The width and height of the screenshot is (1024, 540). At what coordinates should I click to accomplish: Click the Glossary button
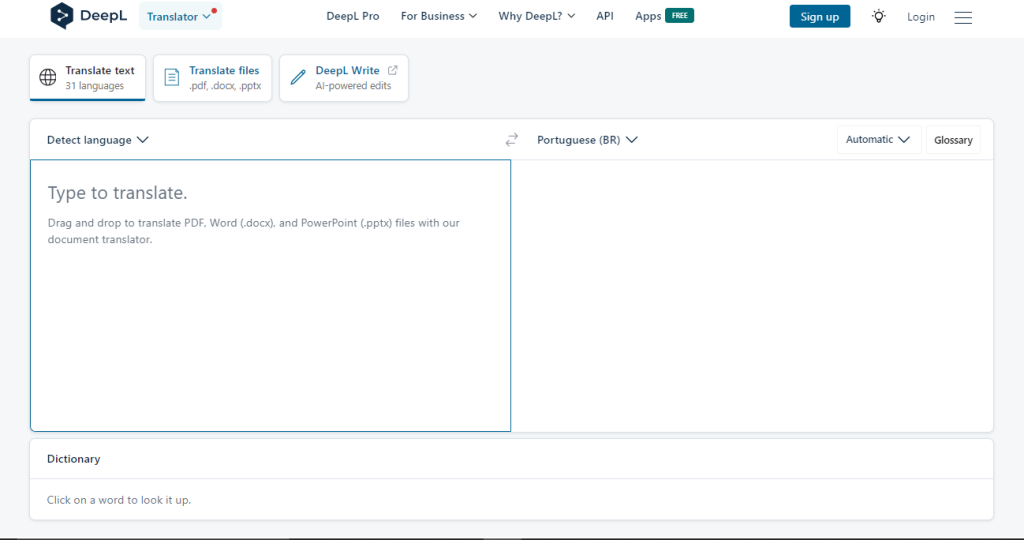tap(953, 140)
